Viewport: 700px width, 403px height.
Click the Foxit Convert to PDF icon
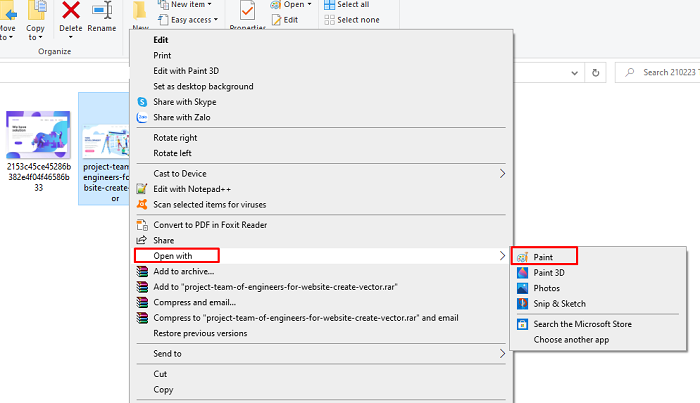[142, 225]
